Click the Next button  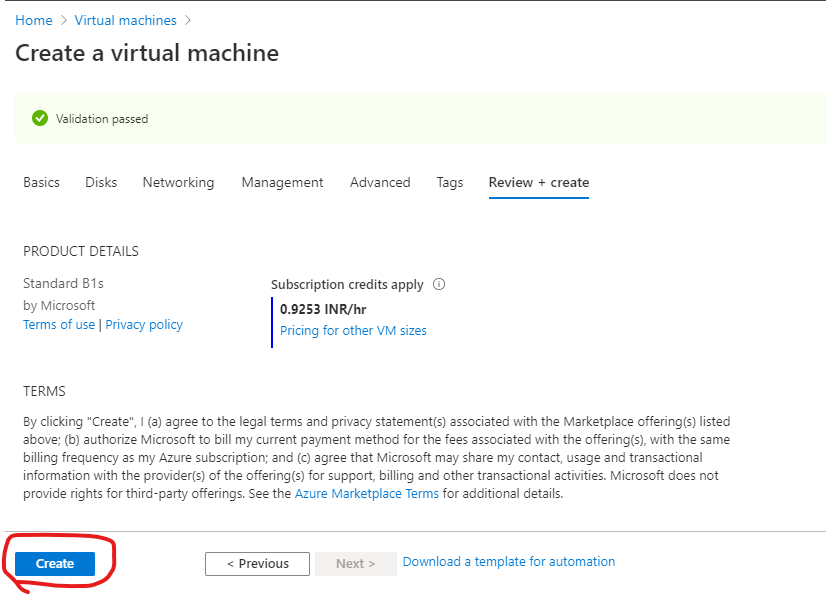[x=355, y=563]
